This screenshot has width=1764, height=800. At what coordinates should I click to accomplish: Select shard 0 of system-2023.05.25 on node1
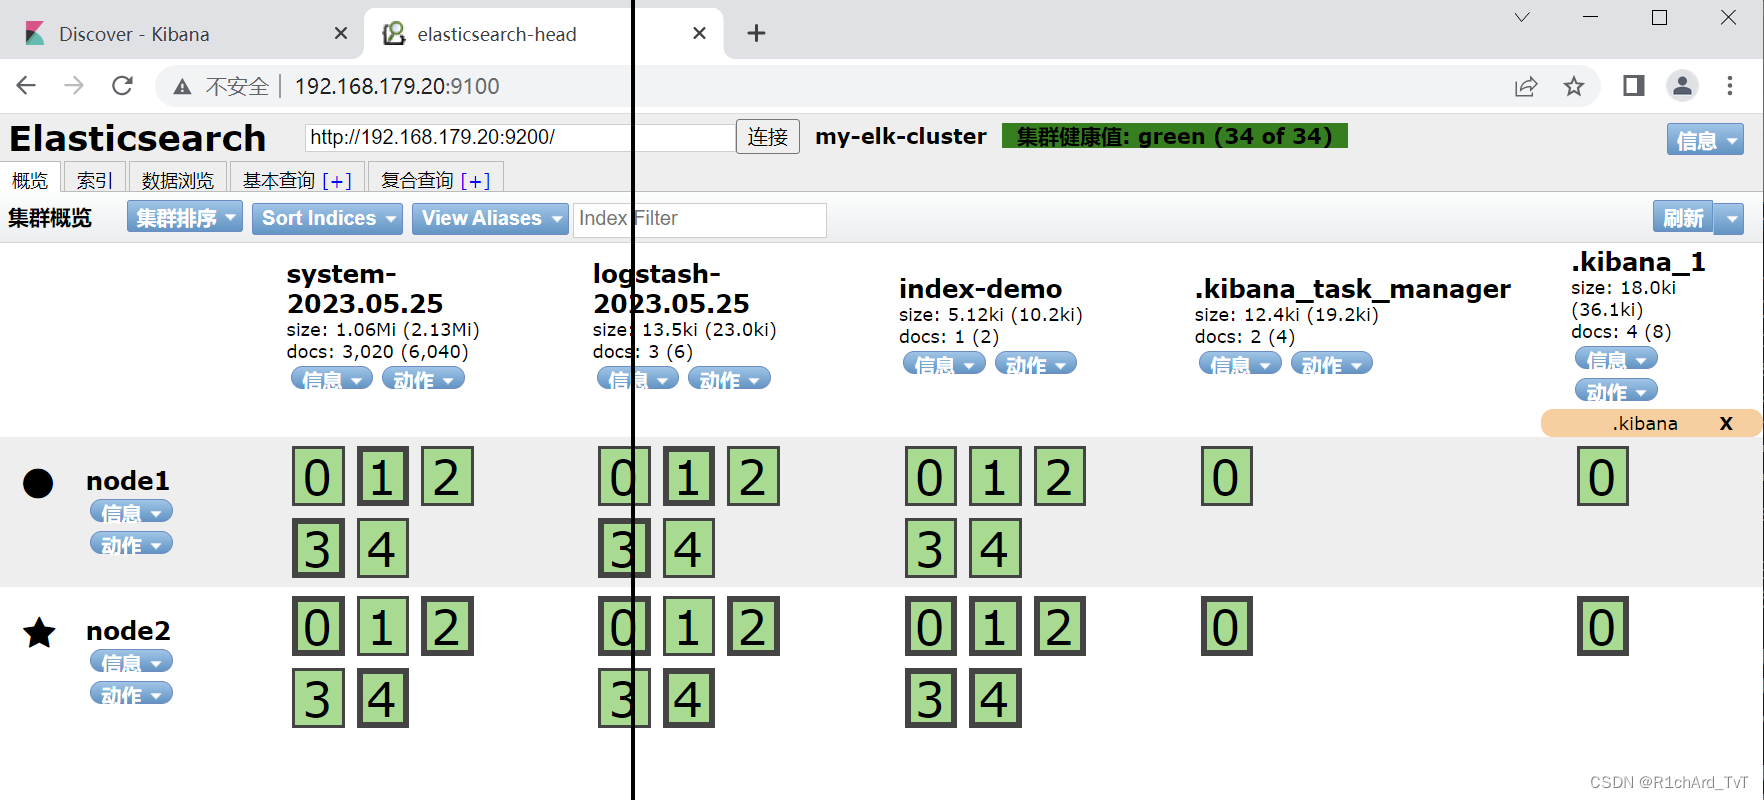tap(318, 476)
